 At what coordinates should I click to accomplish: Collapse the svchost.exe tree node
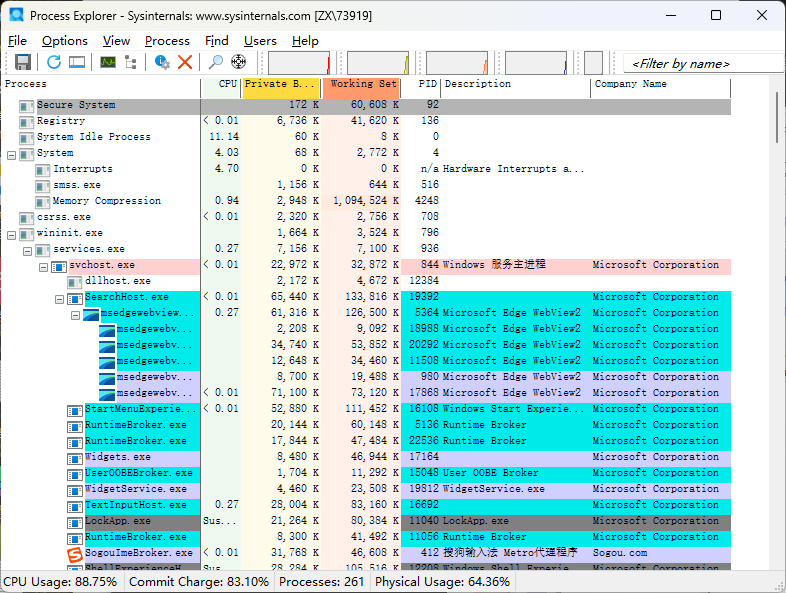pos(44,267)
